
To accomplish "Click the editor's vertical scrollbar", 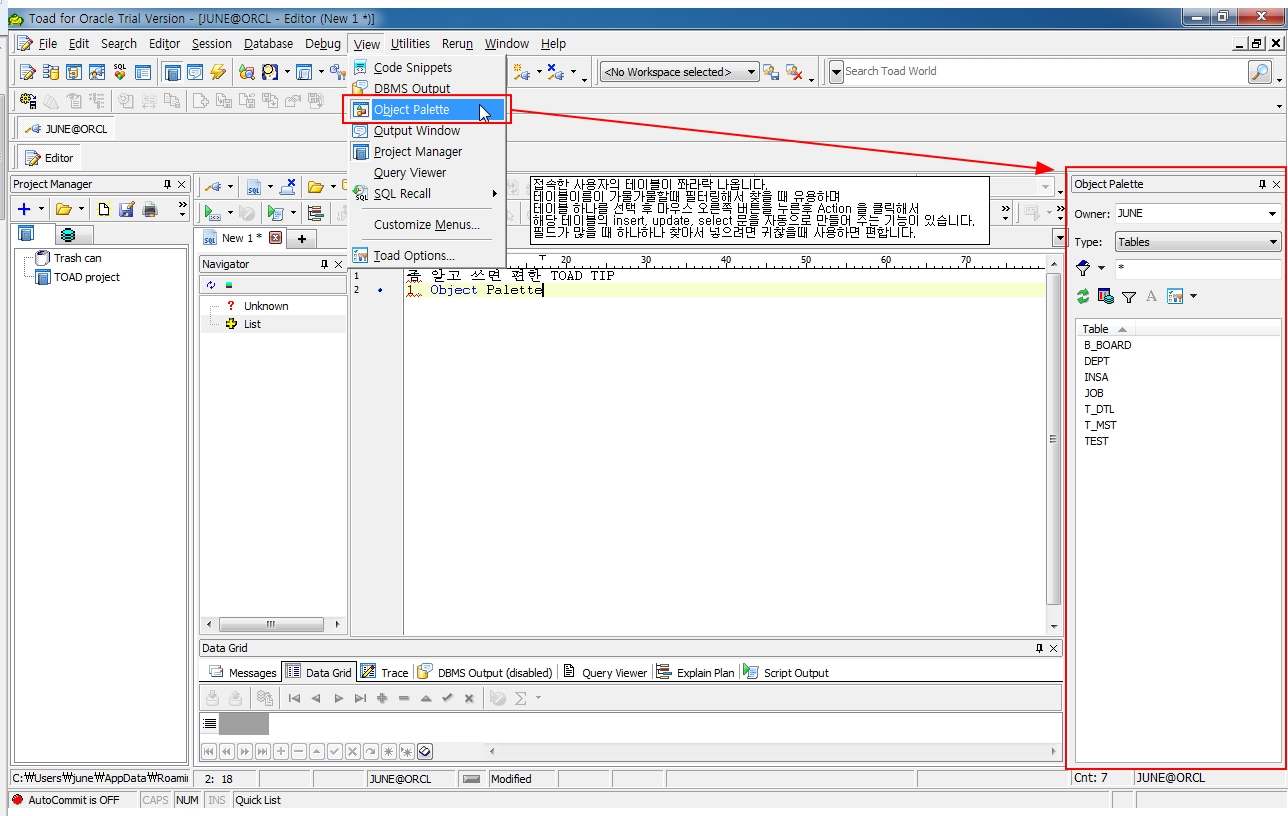I will 1052,440.
